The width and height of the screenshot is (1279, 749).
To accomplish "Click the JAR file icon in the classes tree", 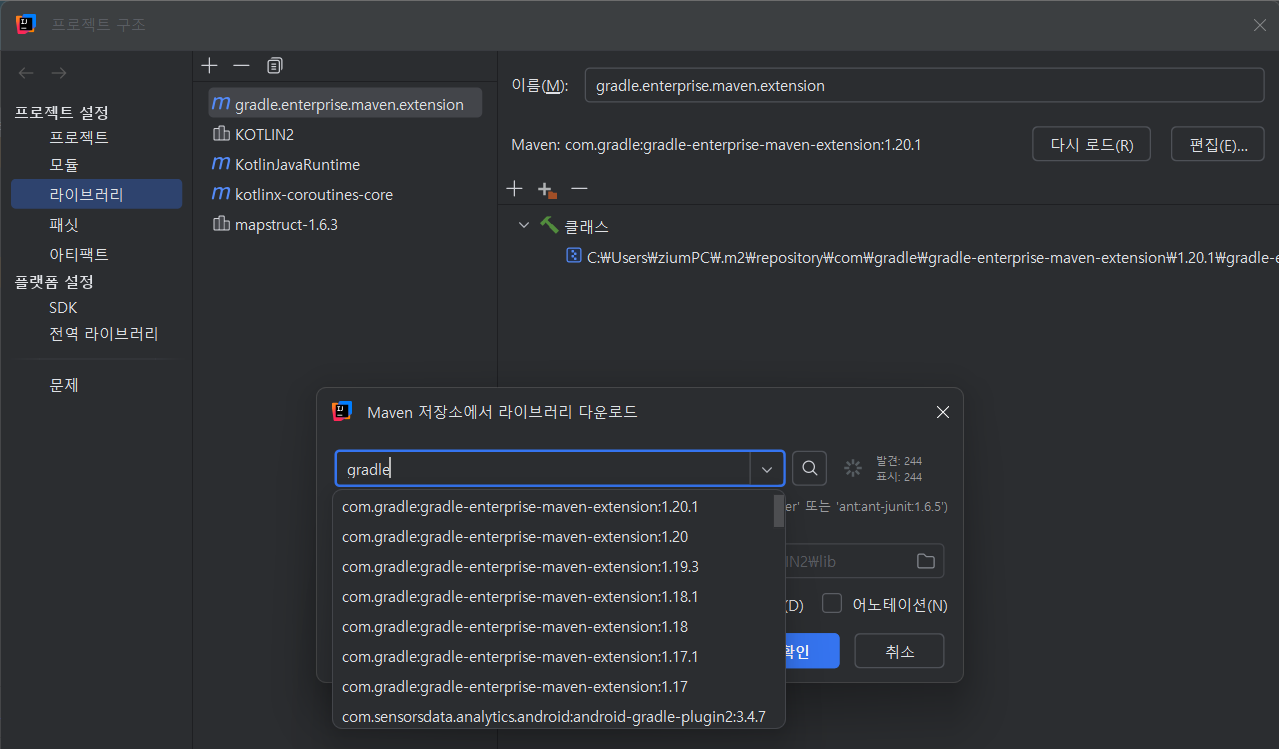I will (574, 256).
